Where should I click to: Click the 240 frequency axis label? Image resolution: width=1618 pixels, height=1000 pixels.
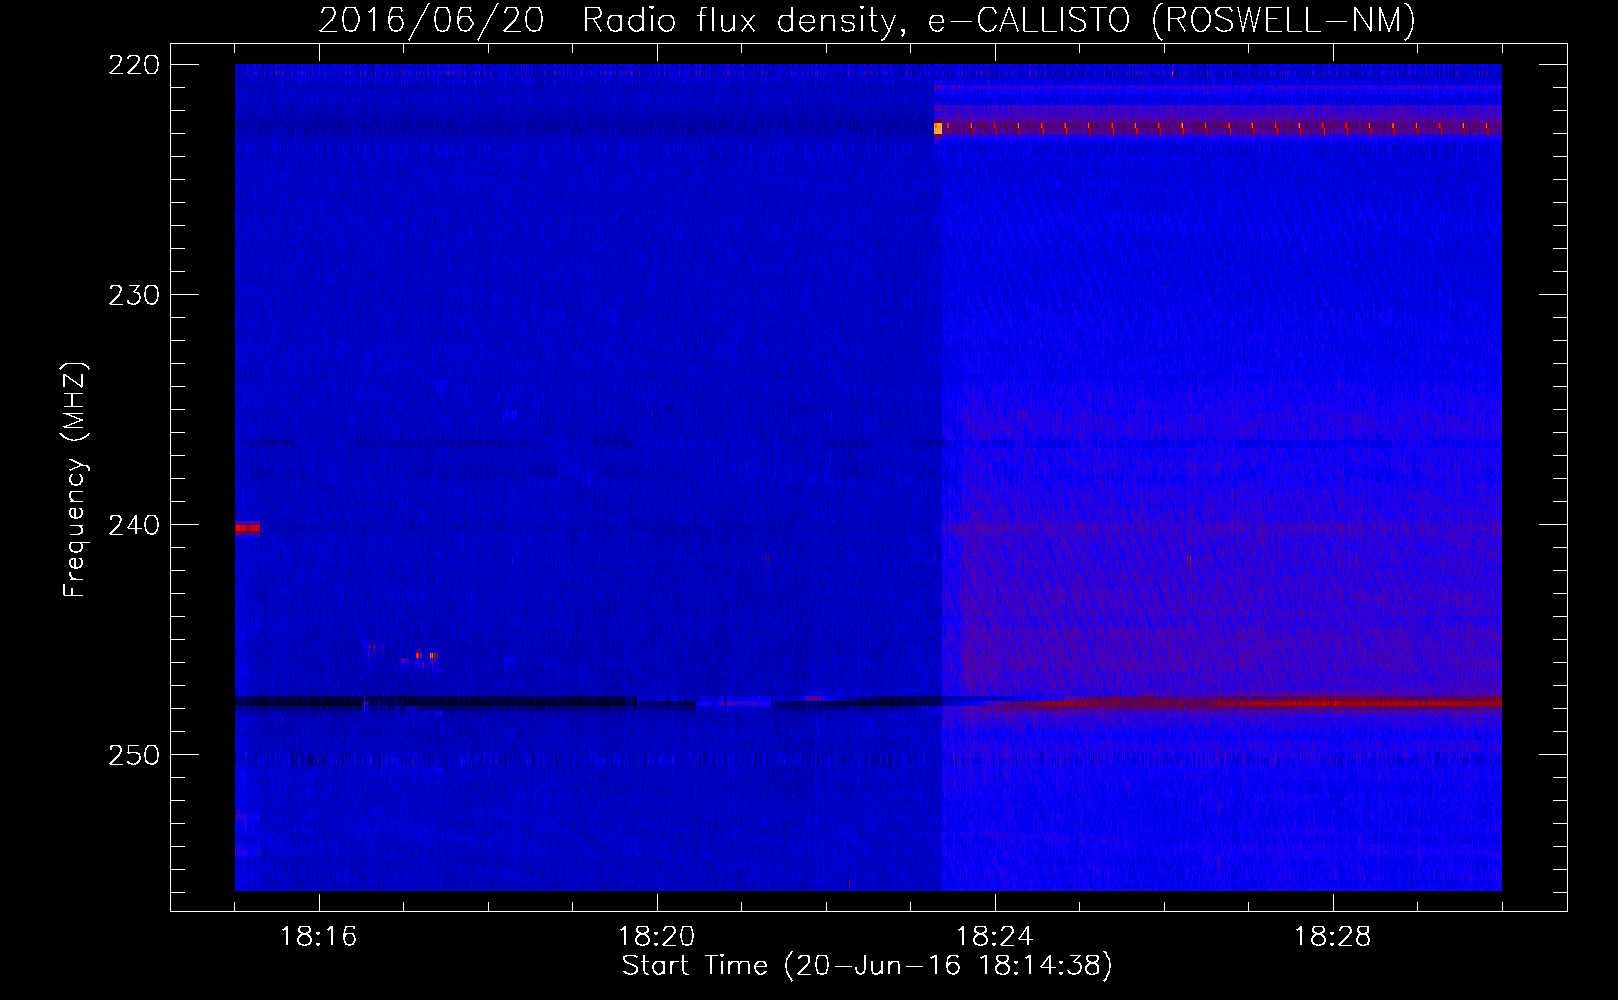[x=134, y=525]
